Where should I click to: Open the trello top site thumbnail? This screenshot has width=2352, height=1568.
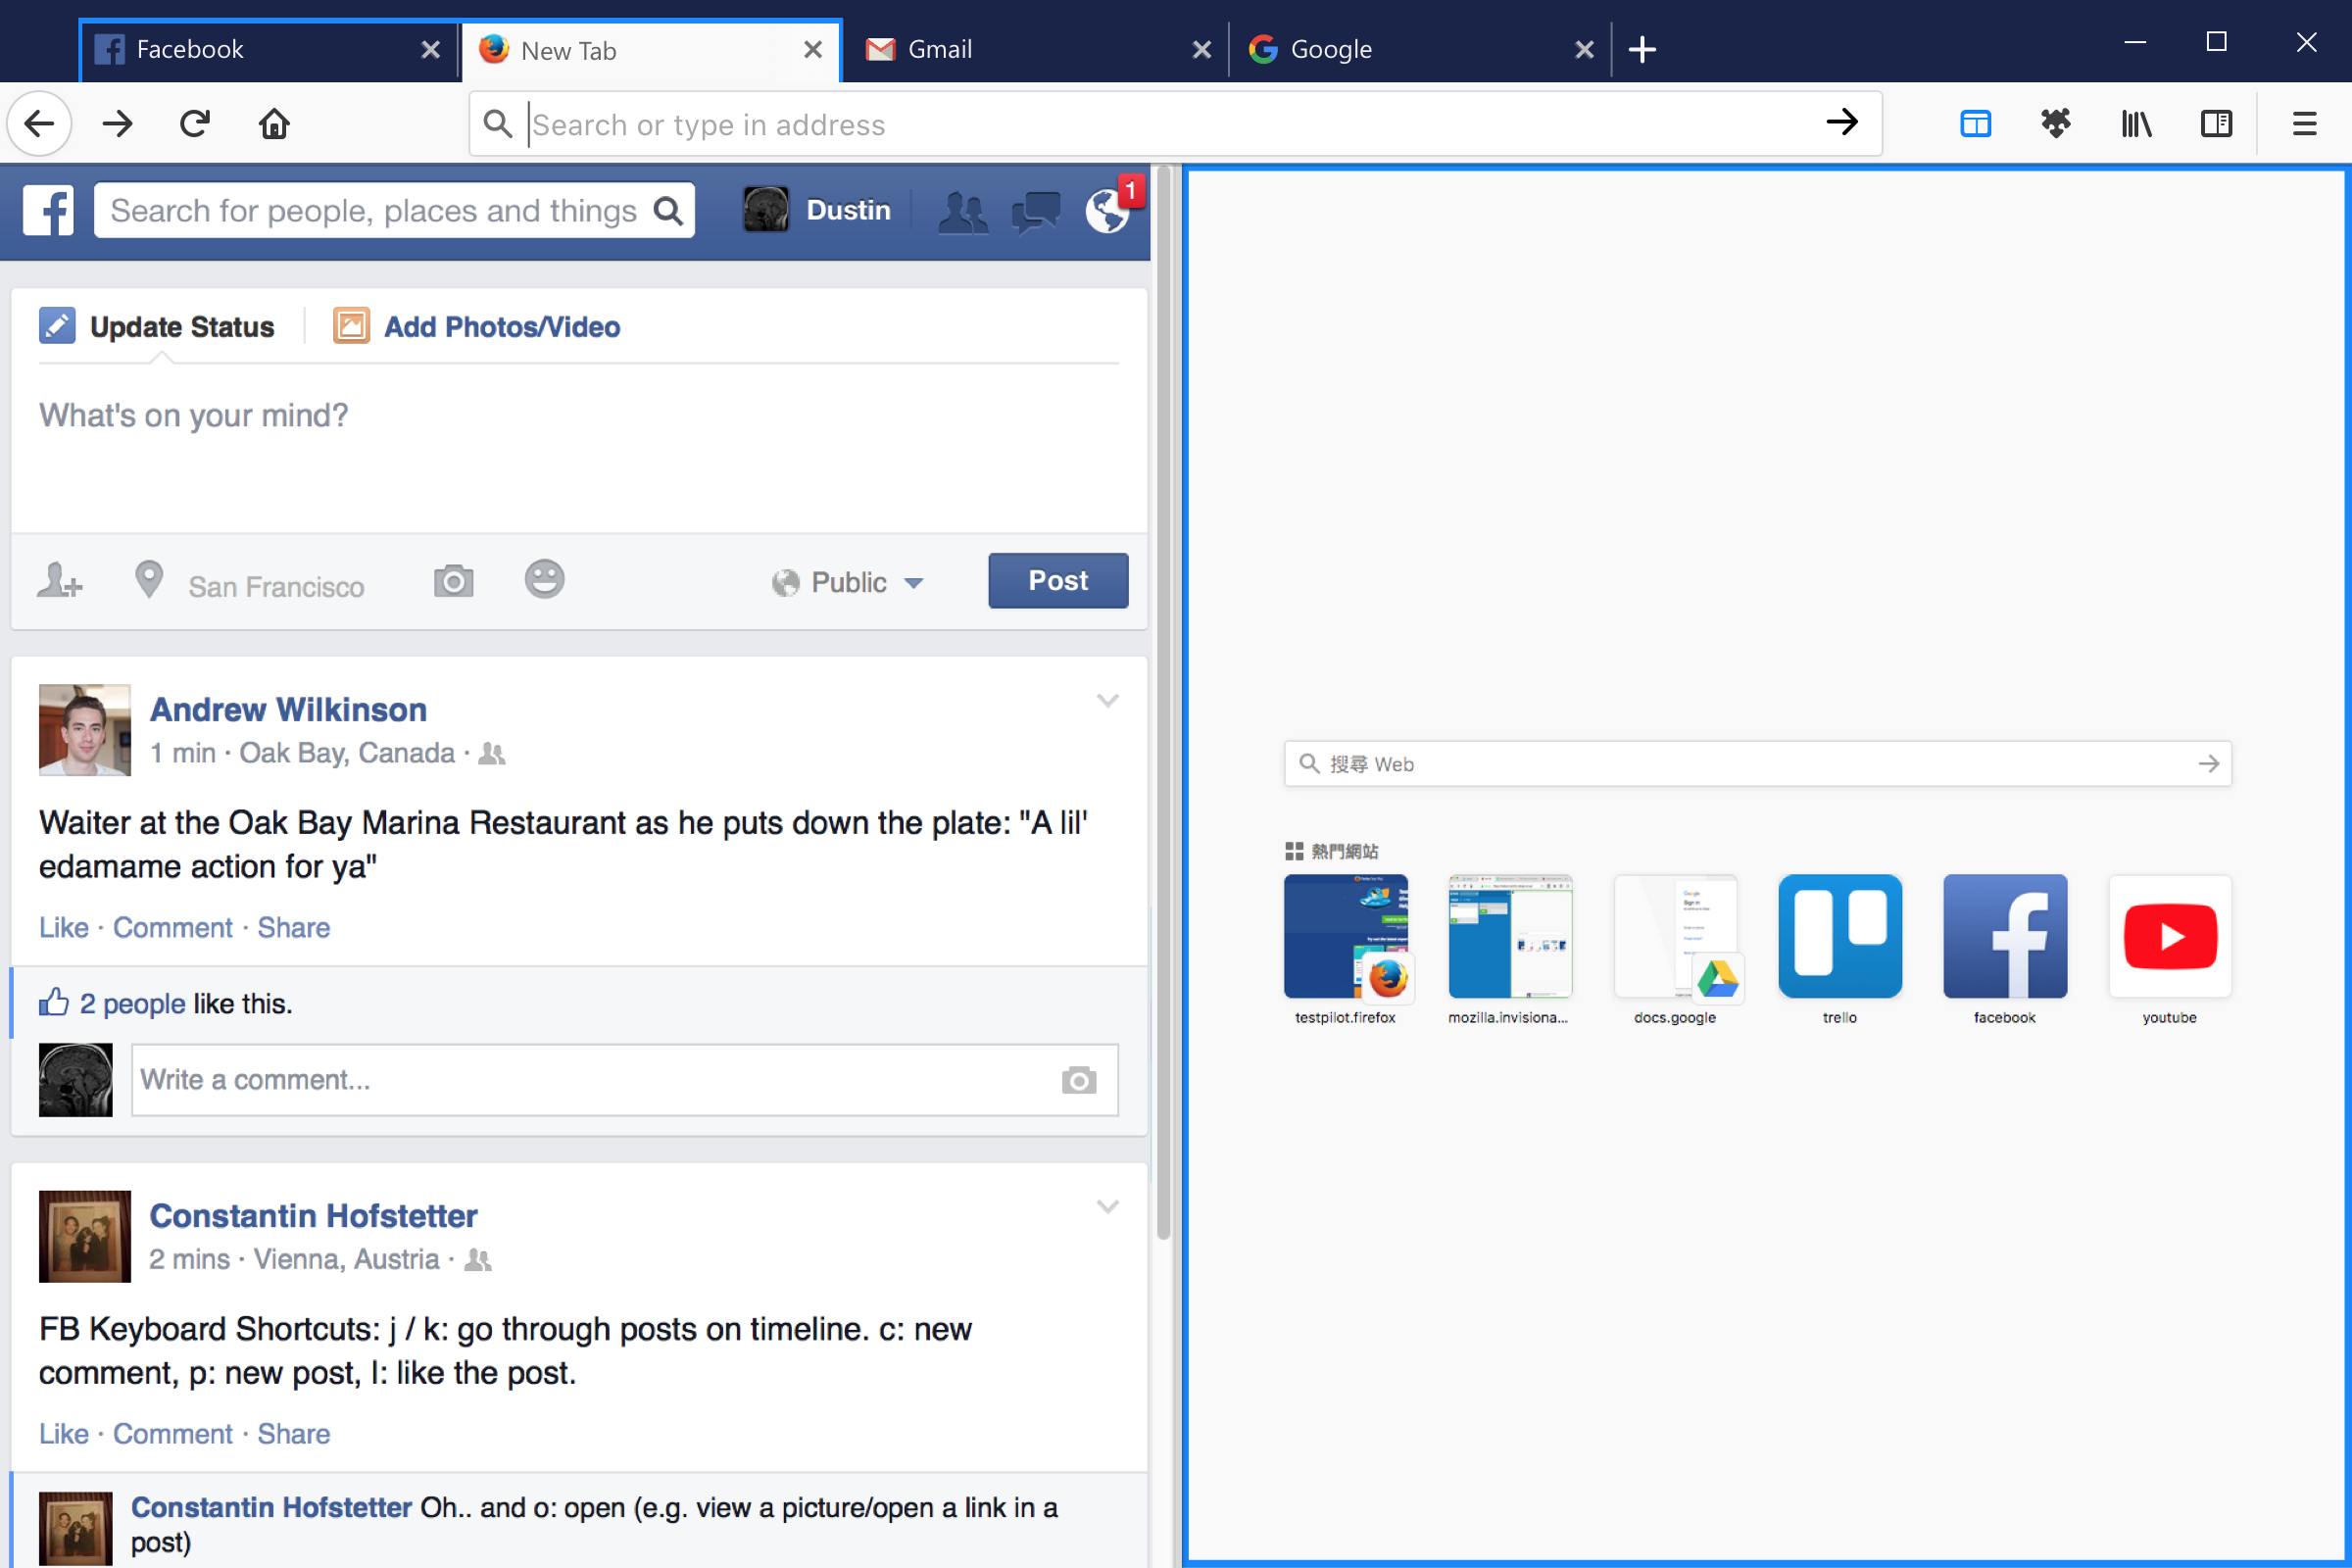pos(1839,937)
